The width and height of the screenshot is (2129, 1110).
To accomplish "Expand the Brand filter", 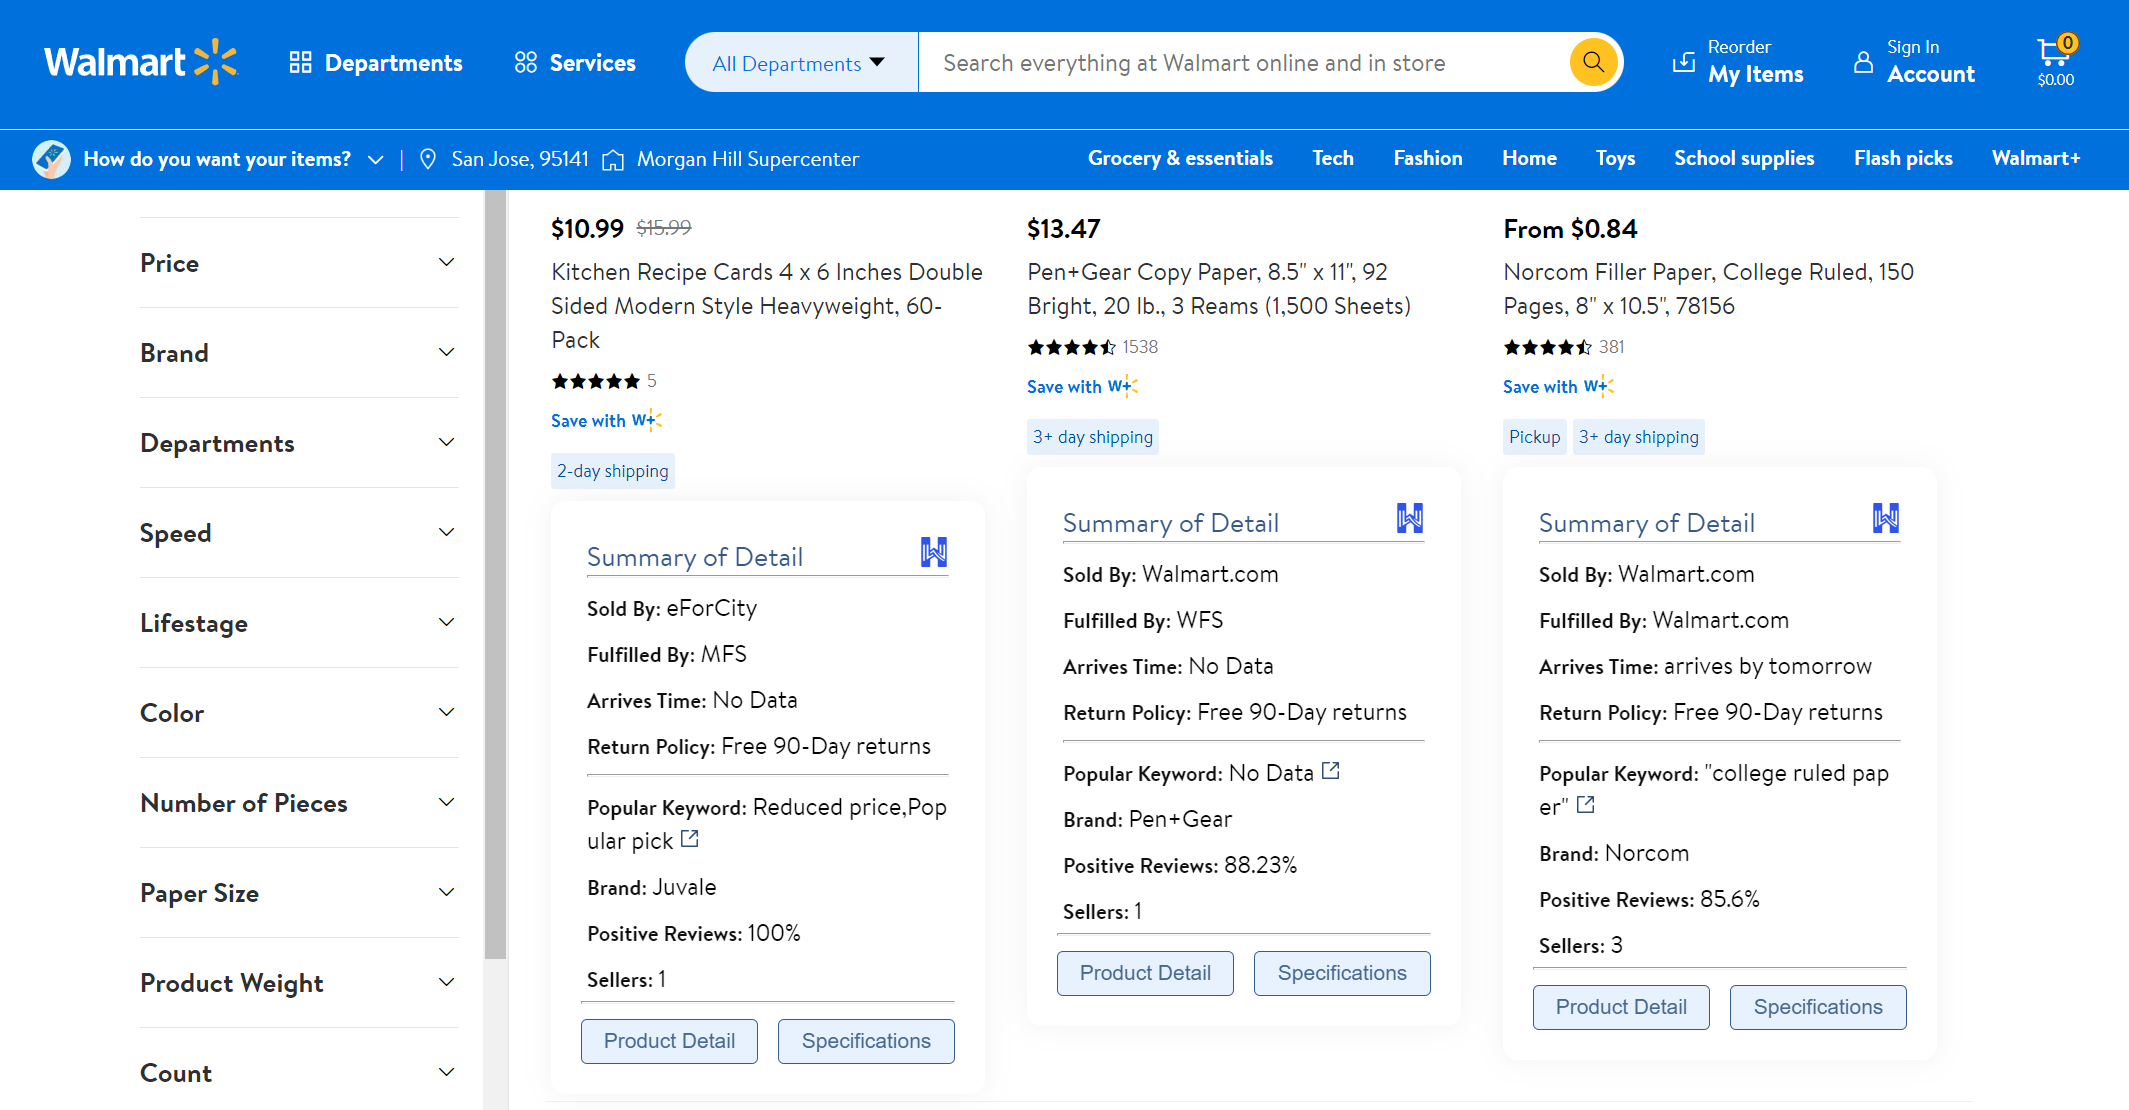I will click(x=299, y=353).
